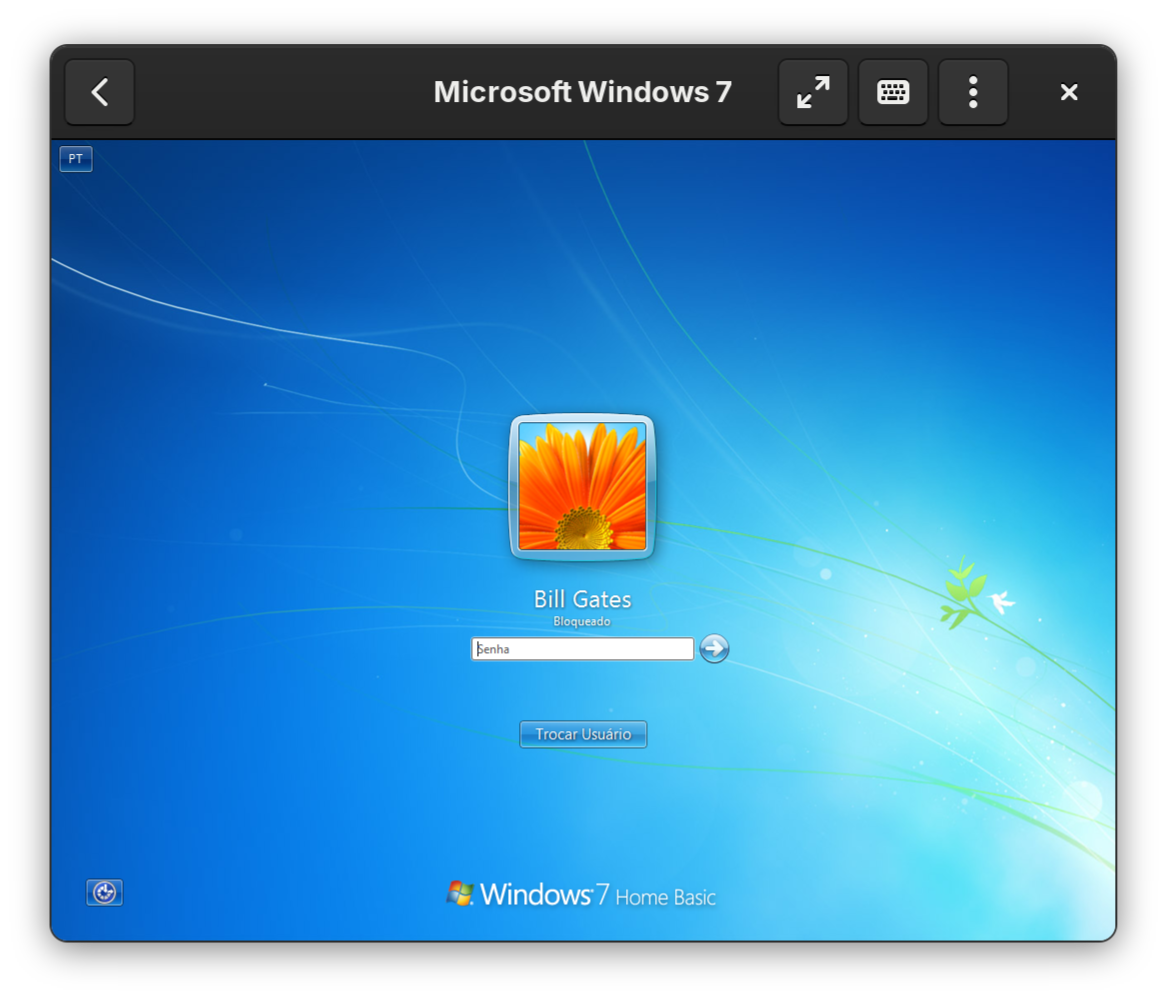Open the three-dot options menu
Viewport: 1168px width, 998px height.
tap(973, 92)
